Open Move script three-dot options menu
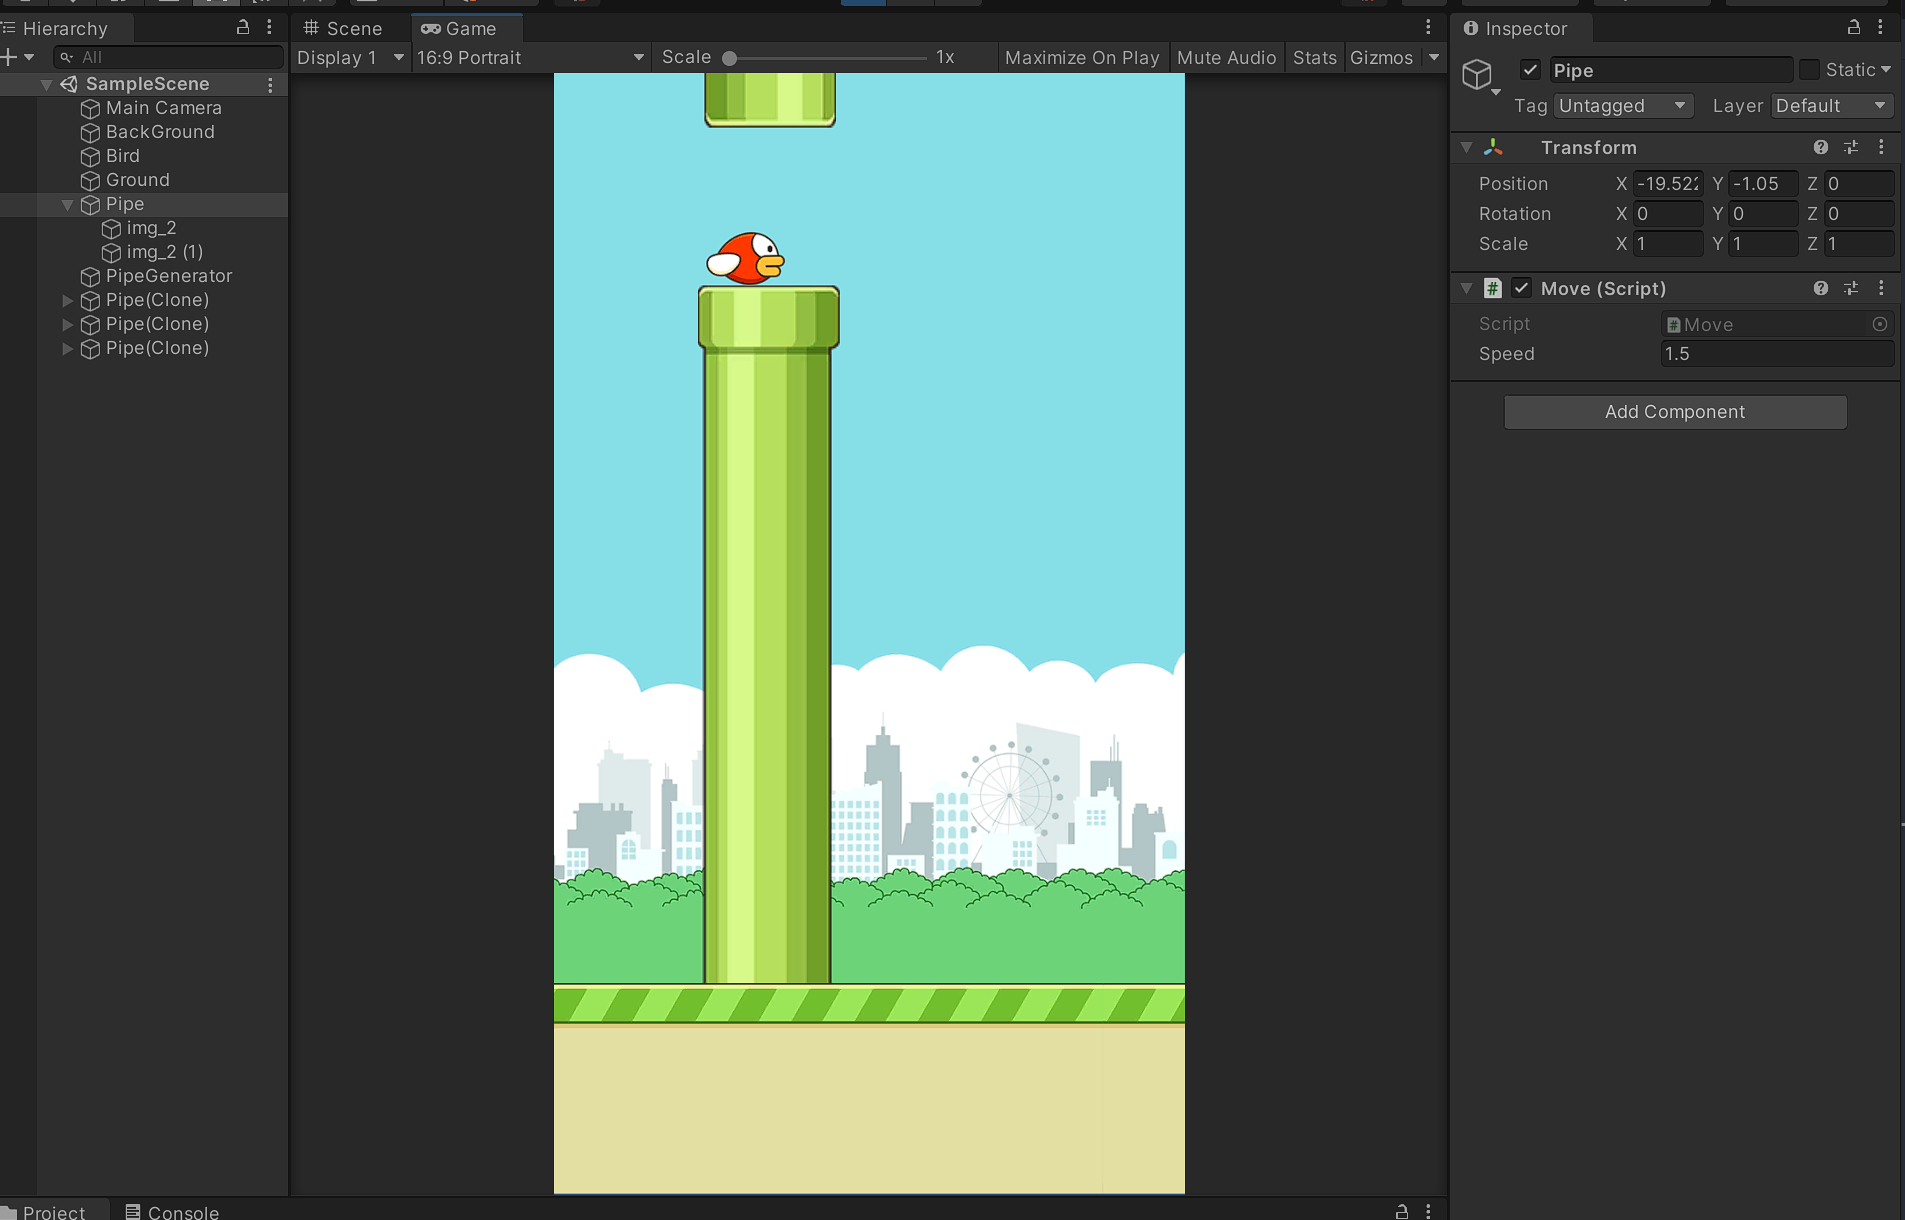The image size is (1905, 1220). (1881, 288)
